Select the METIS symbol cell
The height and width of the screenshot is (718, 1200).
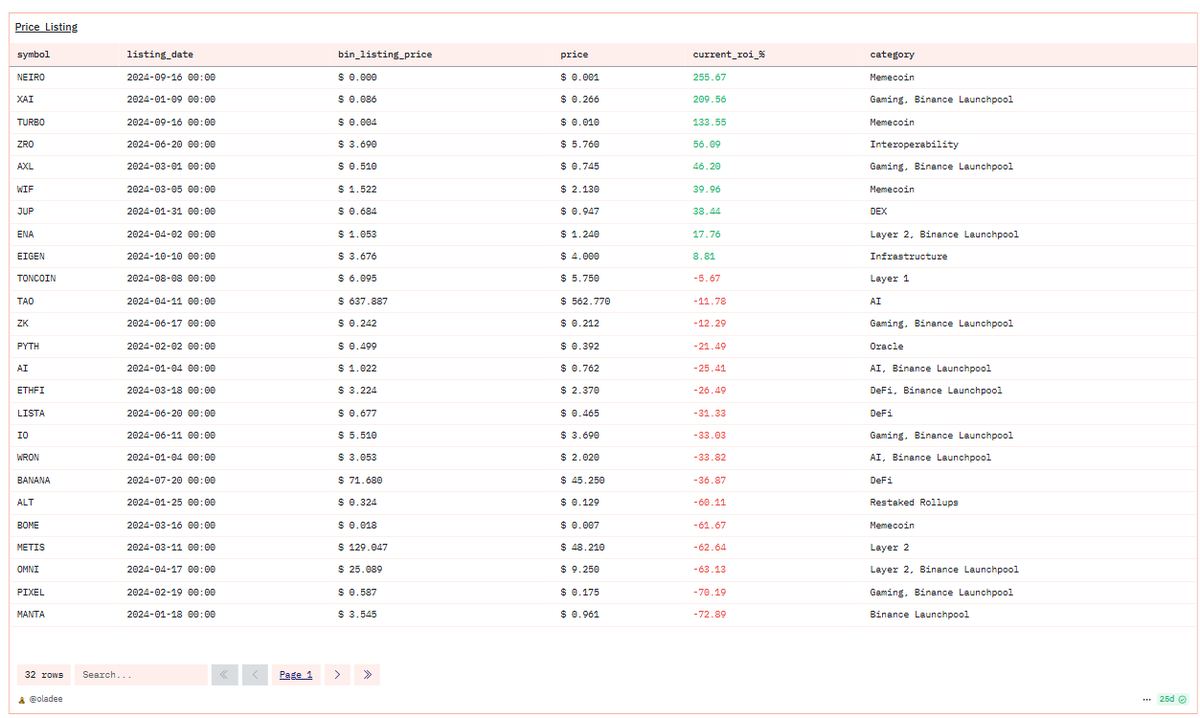pos(31,548)
